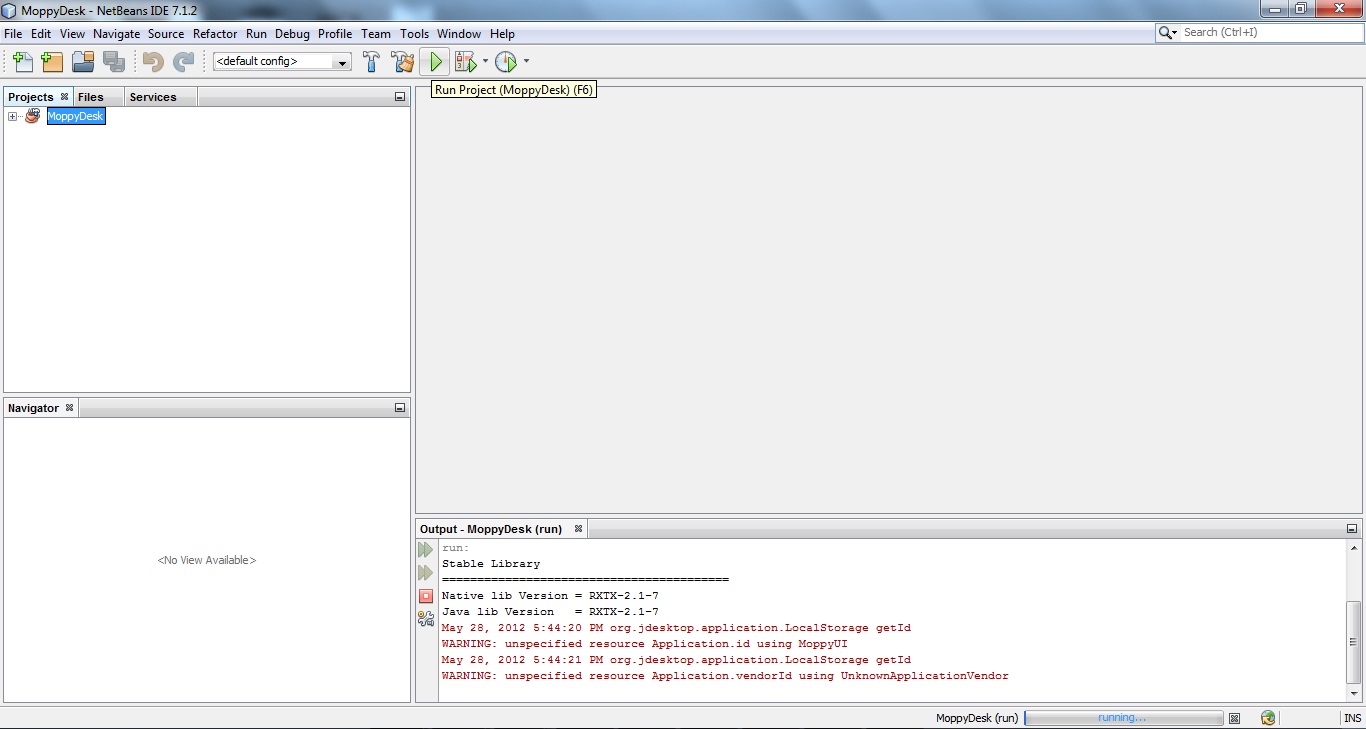The height and width of the screenshot is (729, 1366).
Task: Open the Tools menu
Action: click(414, 34)
